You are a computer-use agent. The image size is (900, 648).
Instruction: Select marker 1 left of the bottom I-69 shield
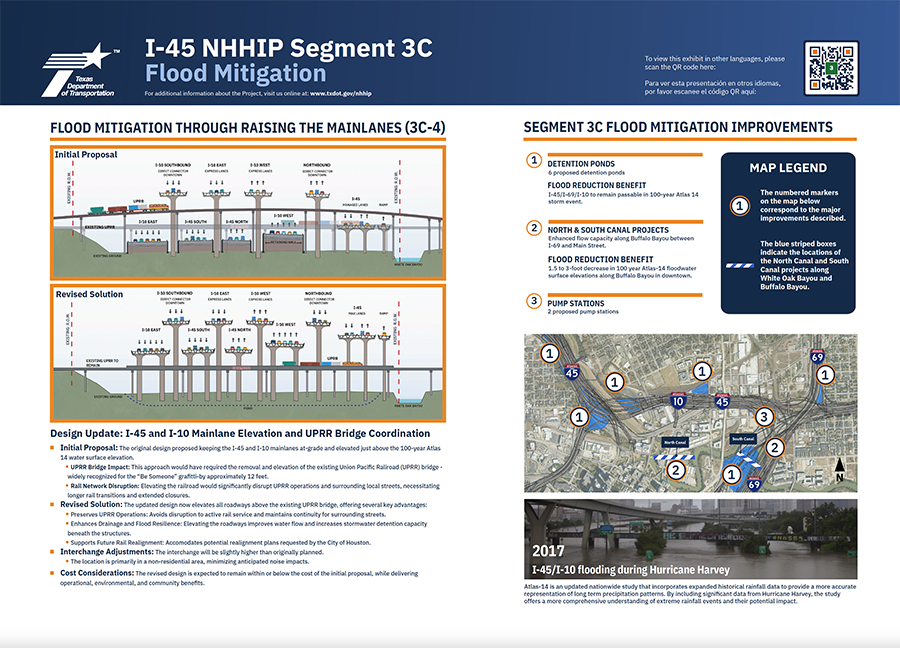click(731, 475)
